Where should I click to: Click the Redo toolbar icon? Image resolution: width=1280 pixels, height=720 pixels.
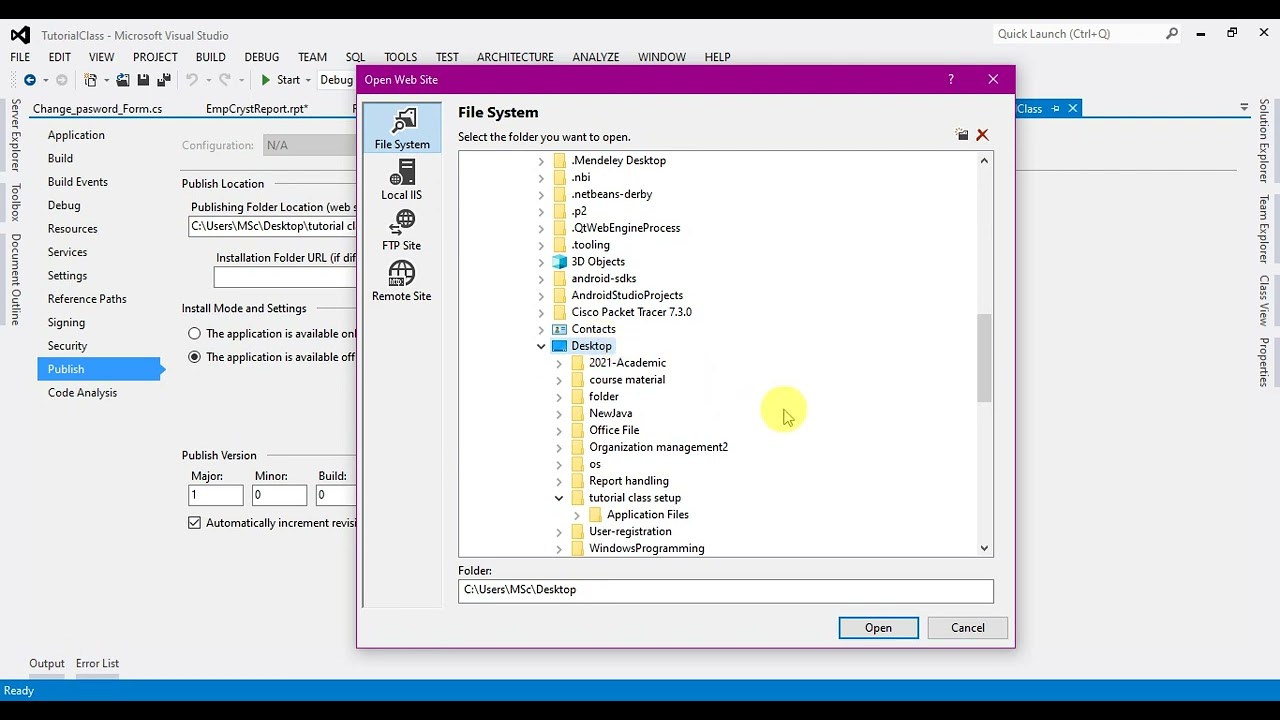coord(225,80)
